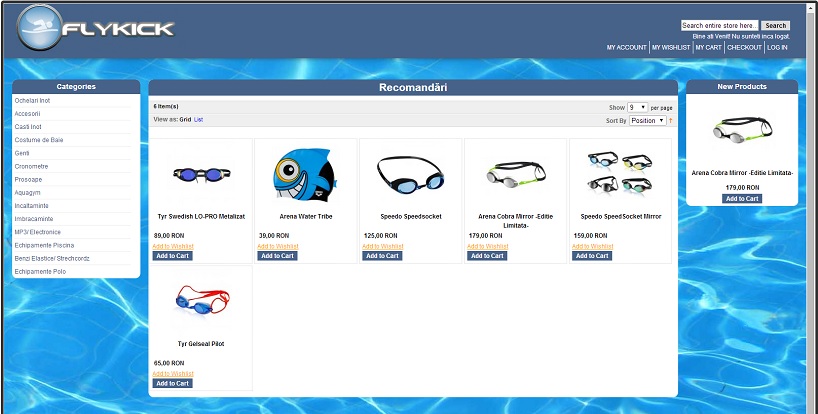Open Incaltaminte category

pyautogui.click(x=31, y=206)
